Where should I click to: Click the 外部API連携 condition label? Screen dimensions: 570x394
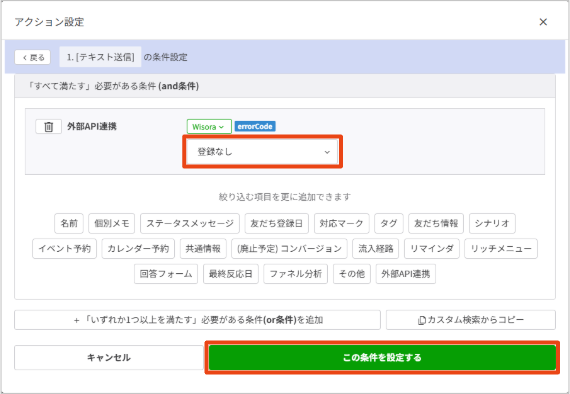[x=92, y=126]
